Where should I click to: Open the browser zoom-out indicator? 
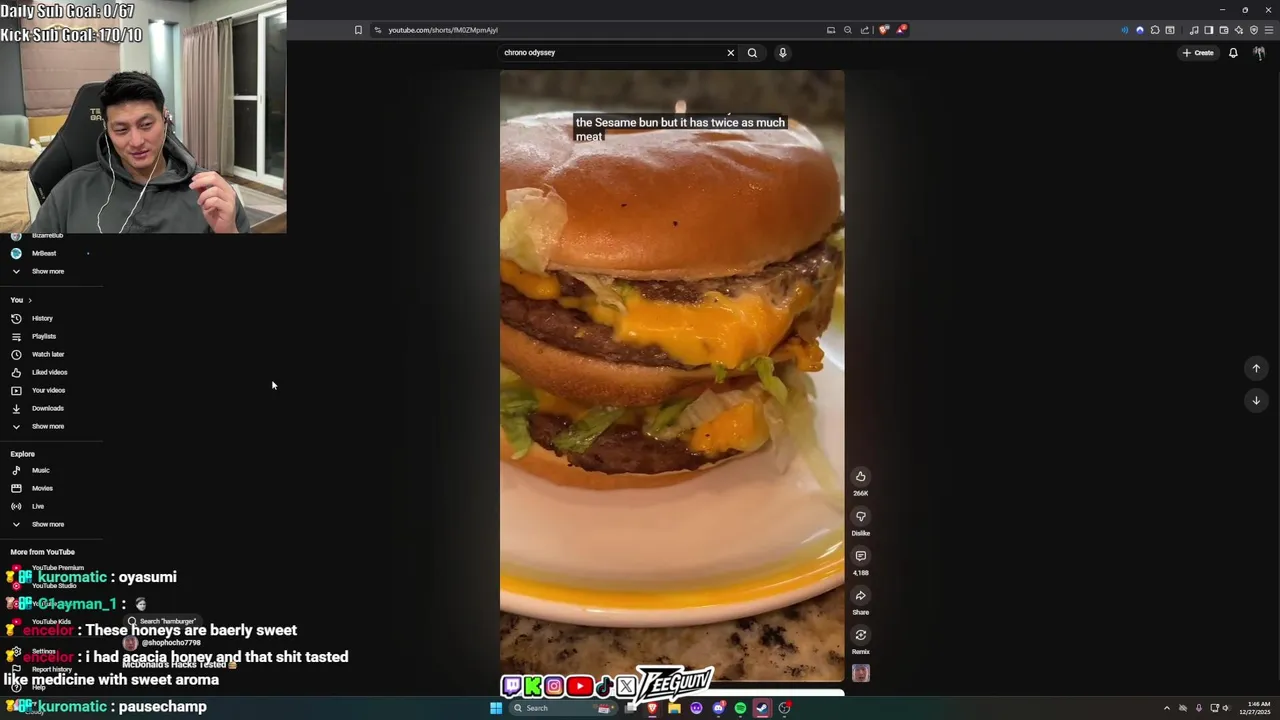click(x=847, y=30)
